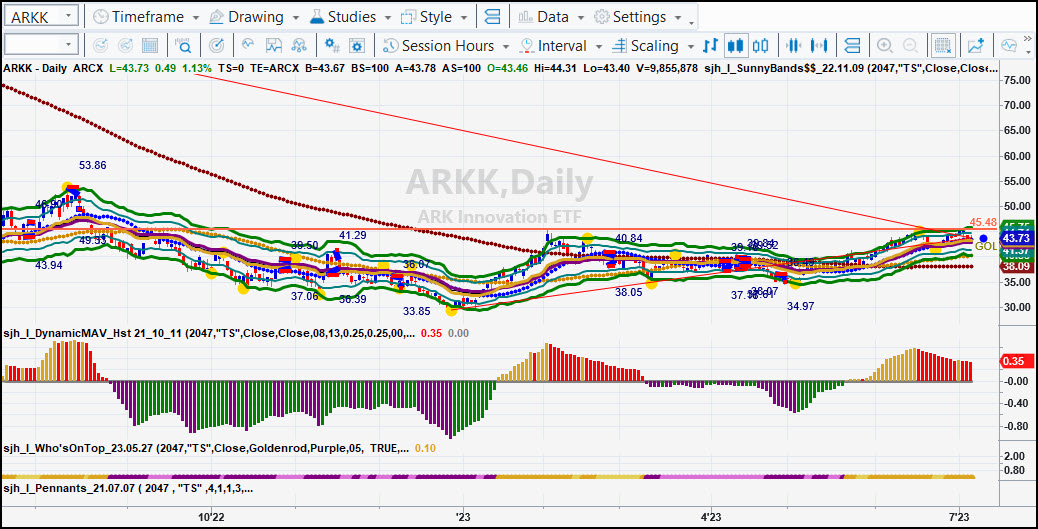This screenshot has height=529, width=1038.
Task: Click the Scaling lines icon
Action: 619,46
